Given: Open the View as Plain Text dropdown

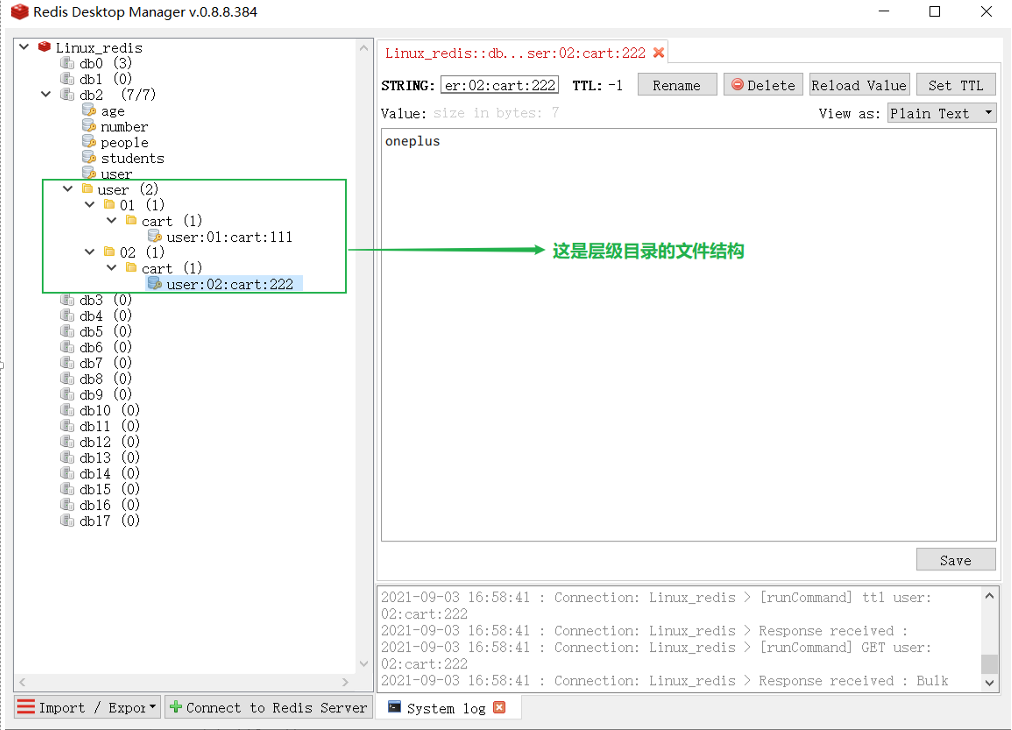Looking at the screenshot, I should (x=942, y=113).
